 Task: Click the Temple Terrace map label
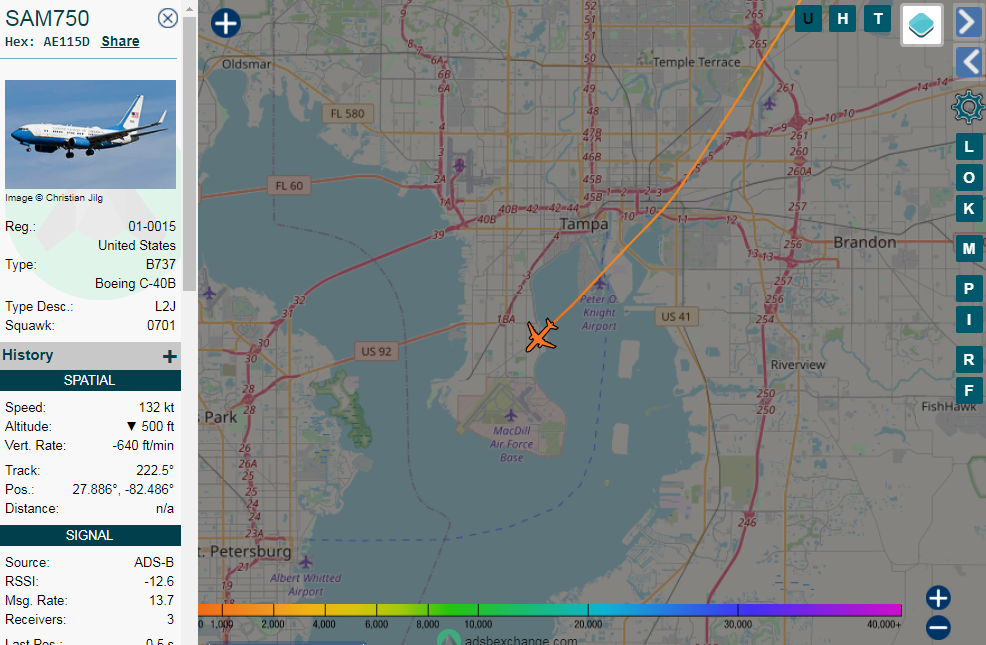click(696, 62)
